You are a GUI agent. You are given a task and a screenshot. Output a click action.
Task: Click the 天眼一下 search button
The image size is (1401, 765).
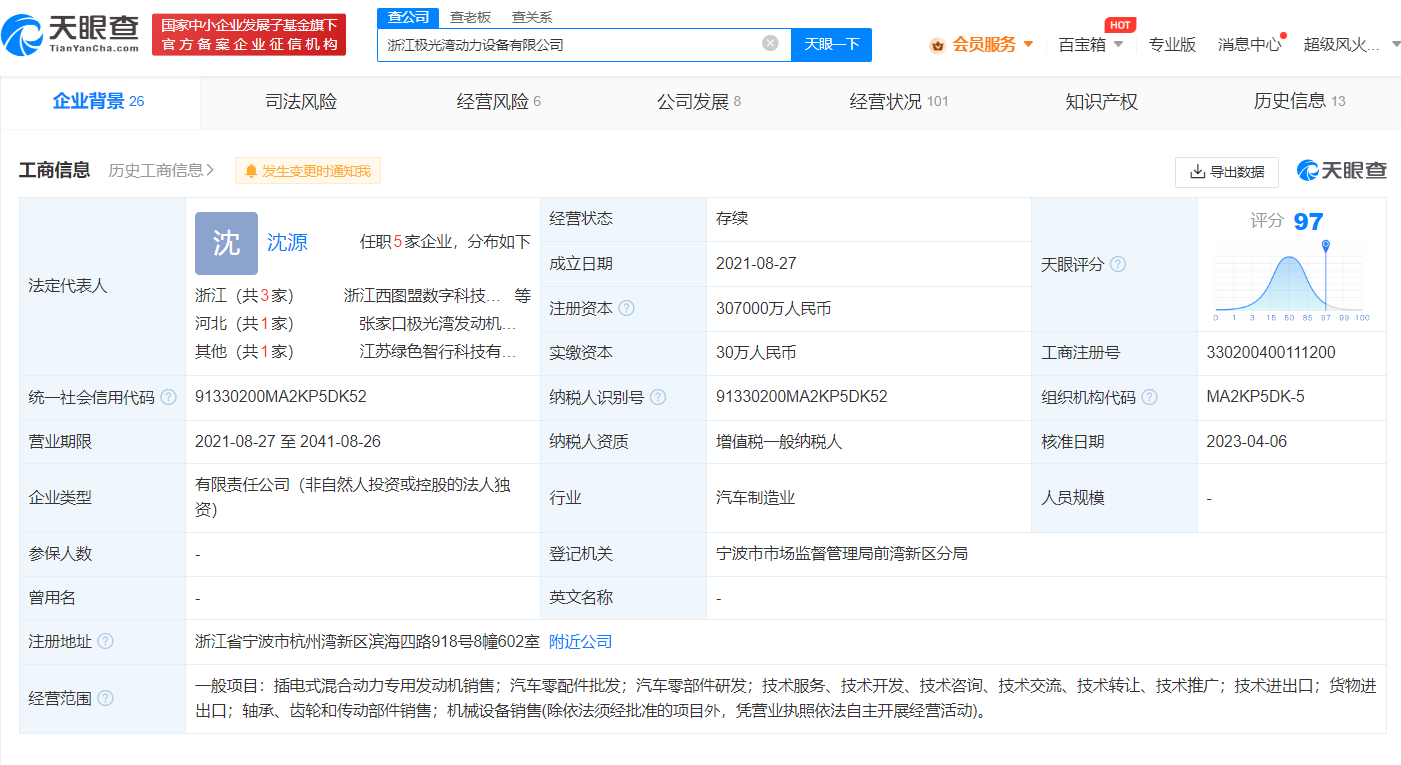point(831,44)
